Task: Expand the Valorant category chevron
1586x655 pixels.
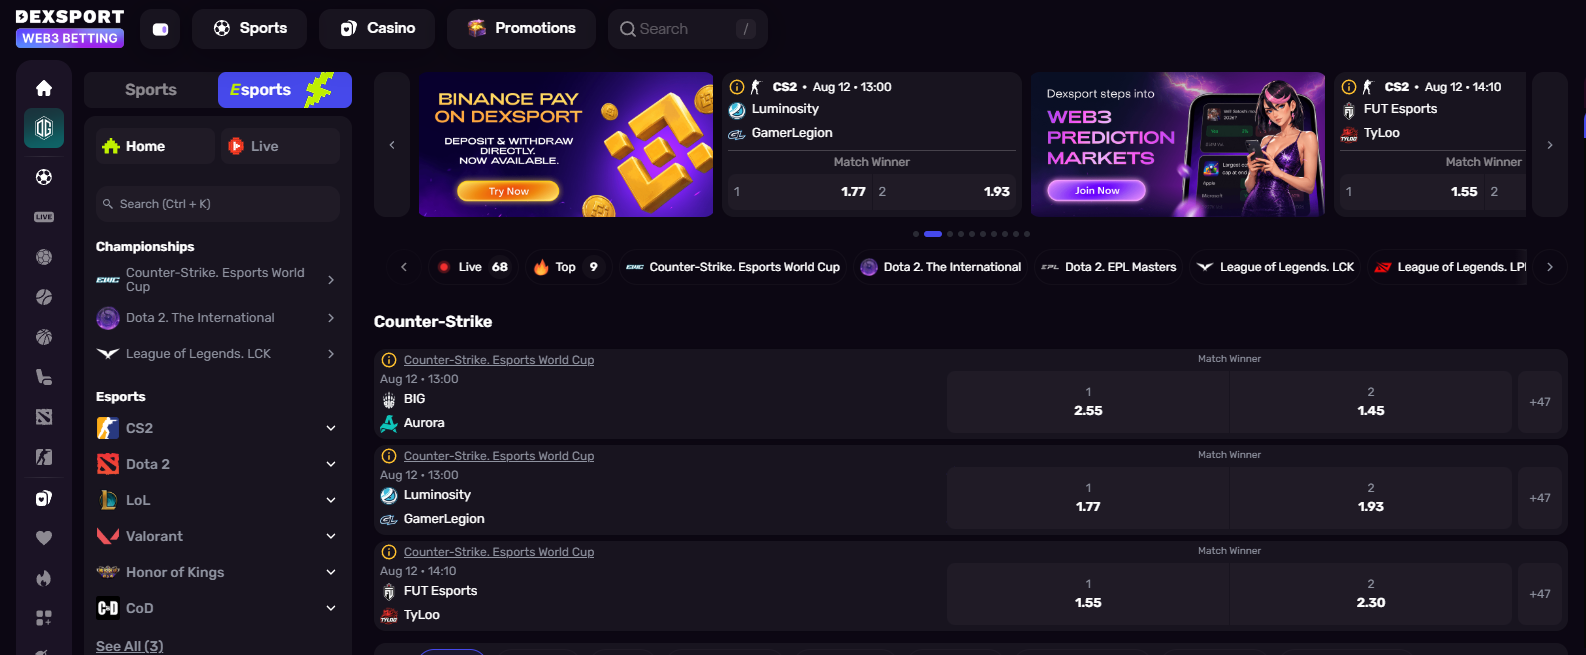Action: (331, 536)
